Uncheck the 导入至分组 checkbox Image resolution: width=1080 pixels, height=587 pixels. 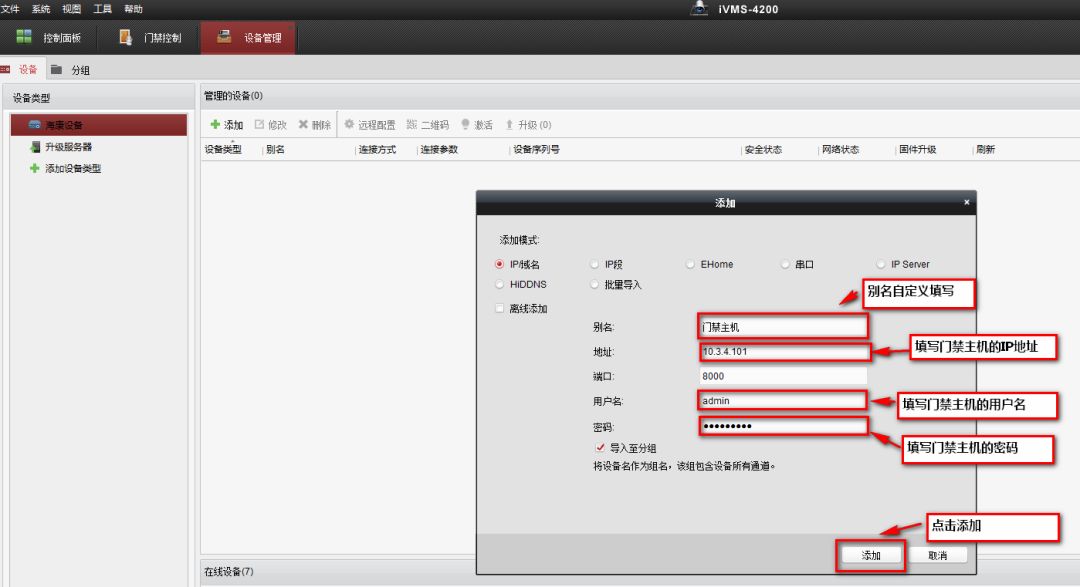[600, 448]
